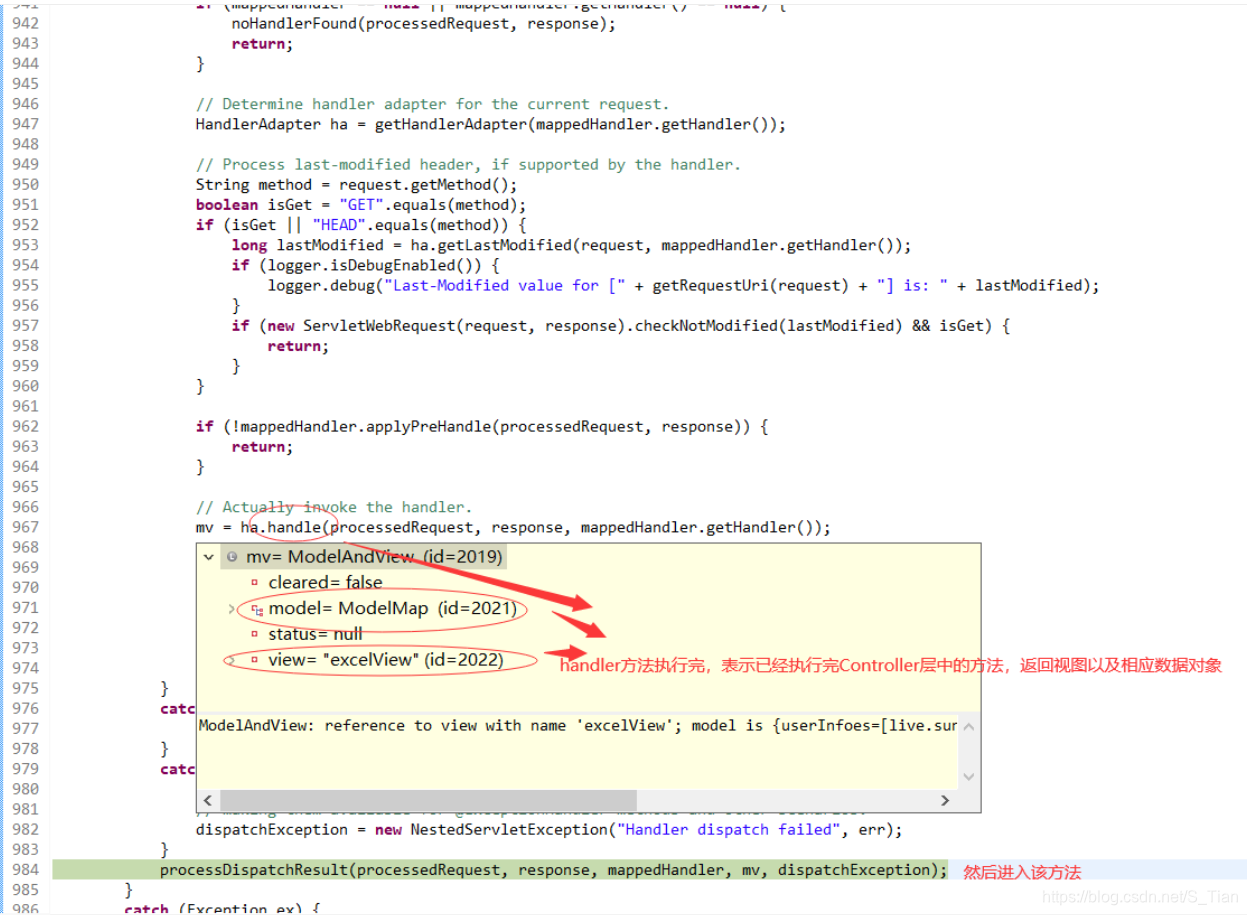Click the local variable icon beside mv

pos(232,557)
